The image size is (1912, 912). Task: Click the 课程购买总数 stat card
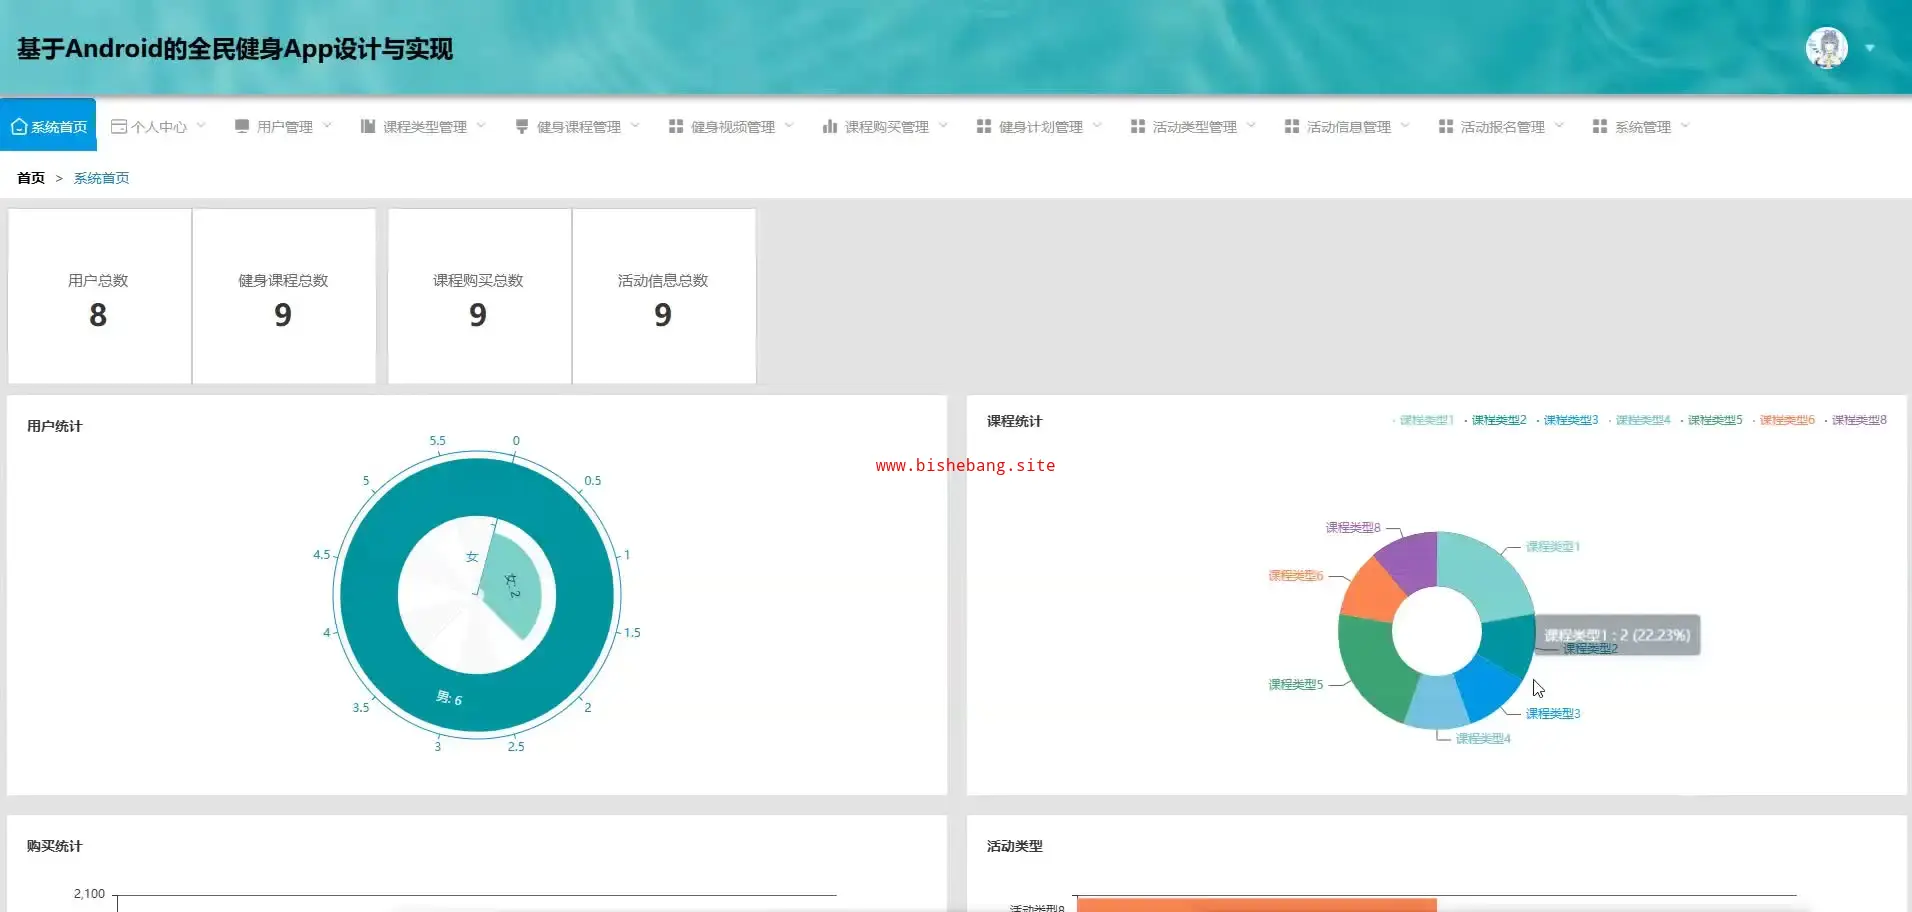[x=479, y=296]
